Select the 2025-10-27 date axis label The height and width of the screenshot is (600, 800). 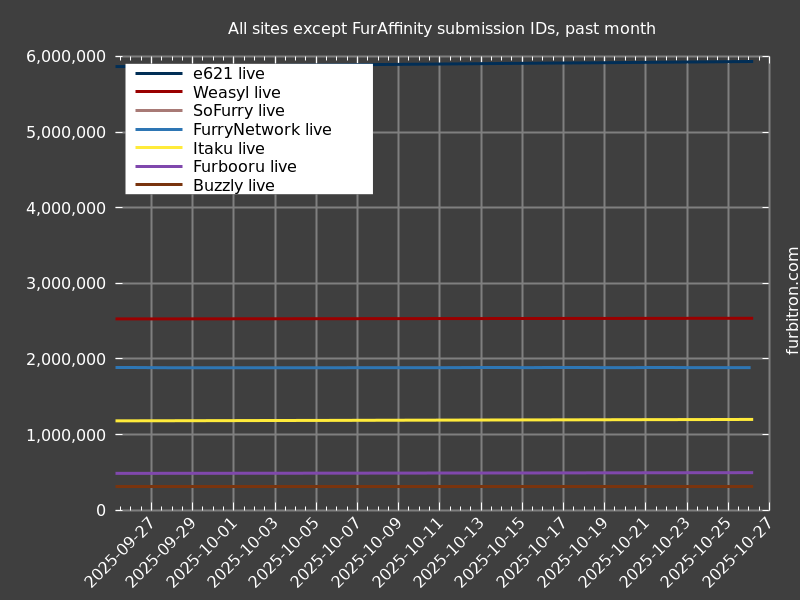click(x=739, y=552)
